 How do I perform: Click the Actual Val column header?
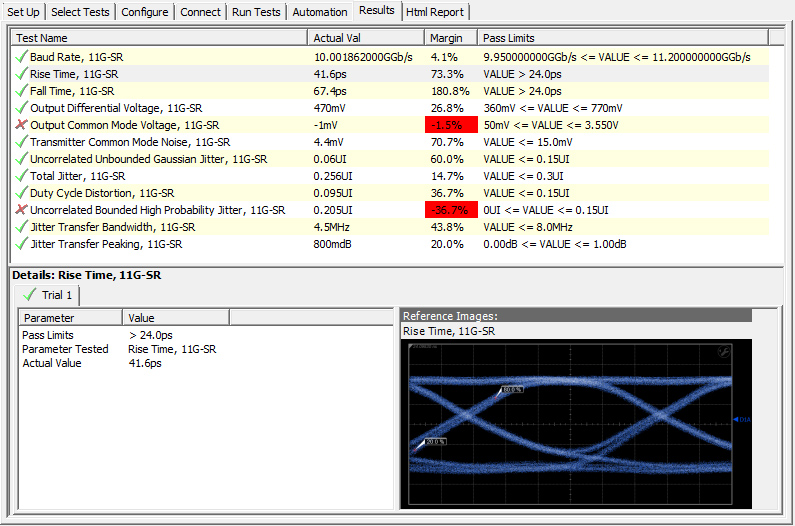coord(365,37)
